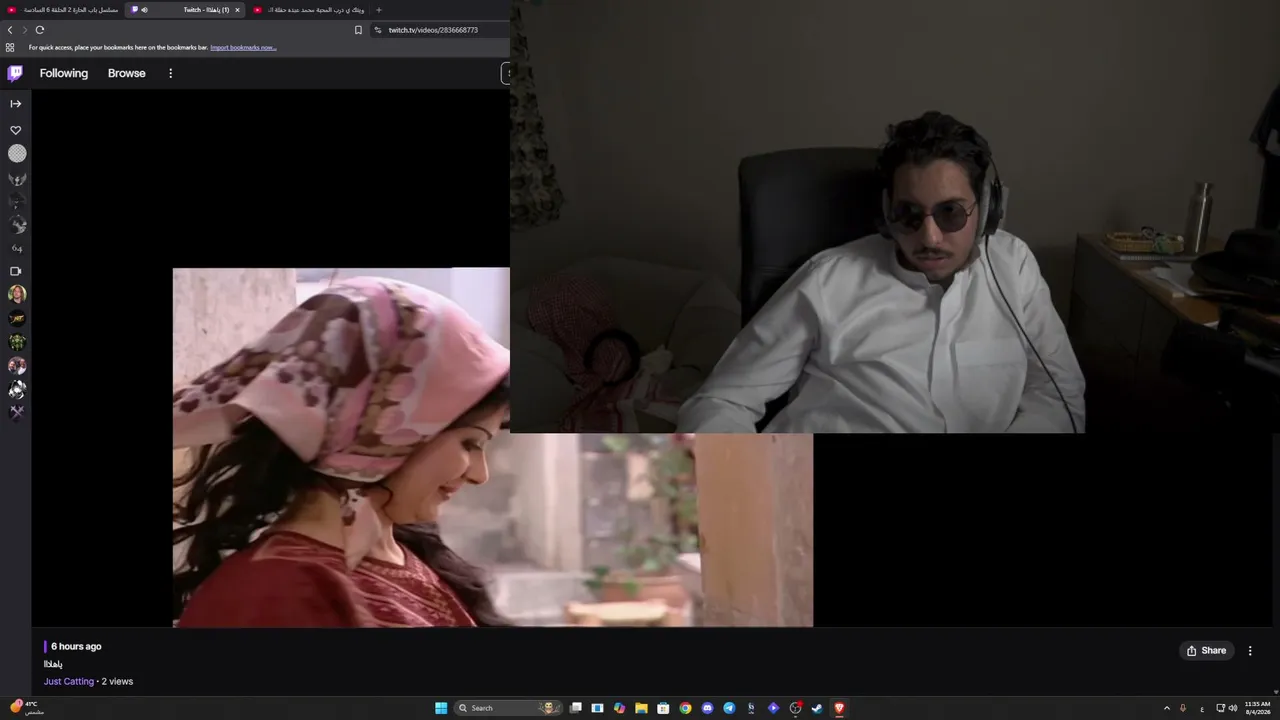
Task: Switch to the first YouTube tab
Action: click(x=63, y=10)
